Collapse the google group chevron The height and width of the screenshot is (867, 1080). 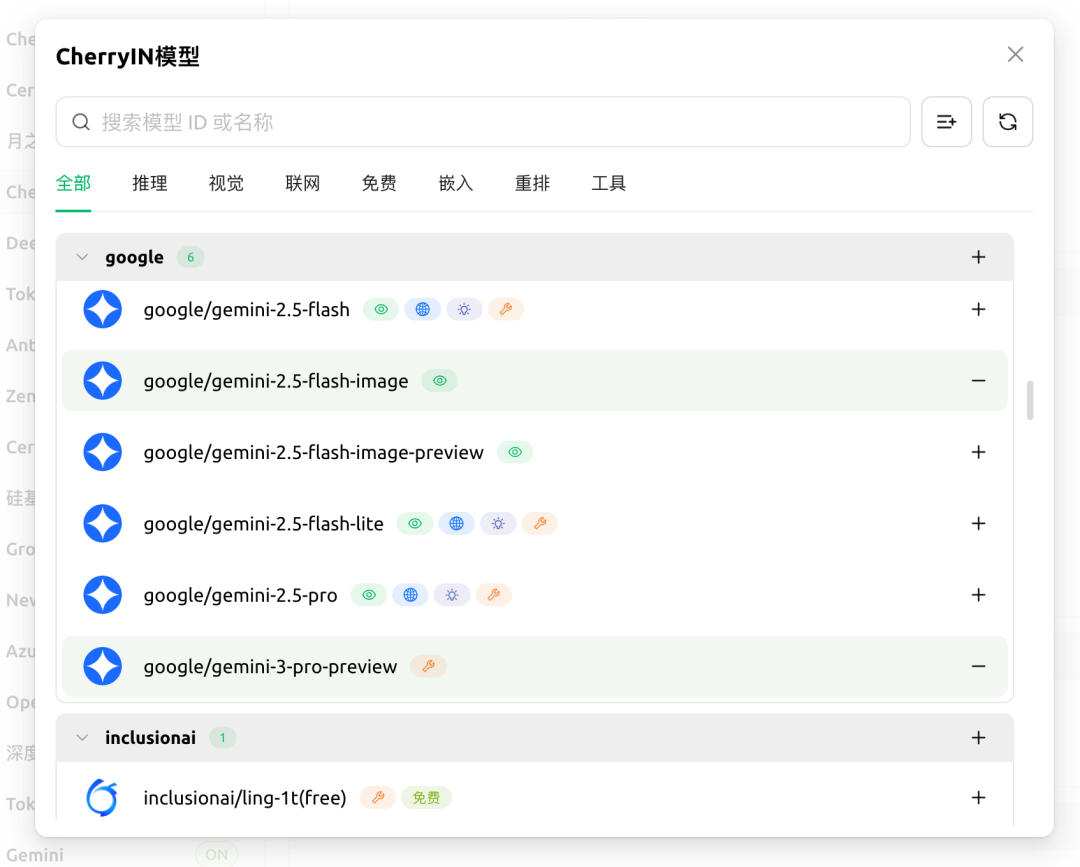82,257
